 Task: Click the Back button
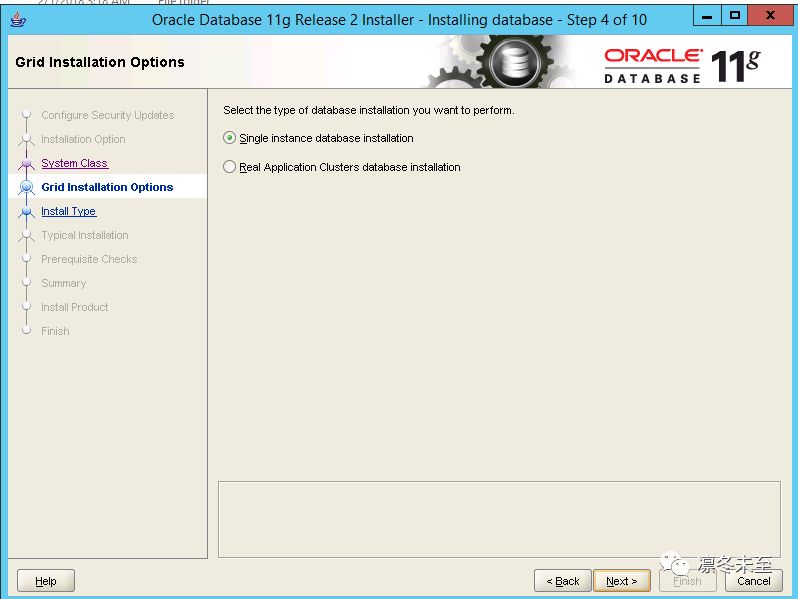click(562, 581)
